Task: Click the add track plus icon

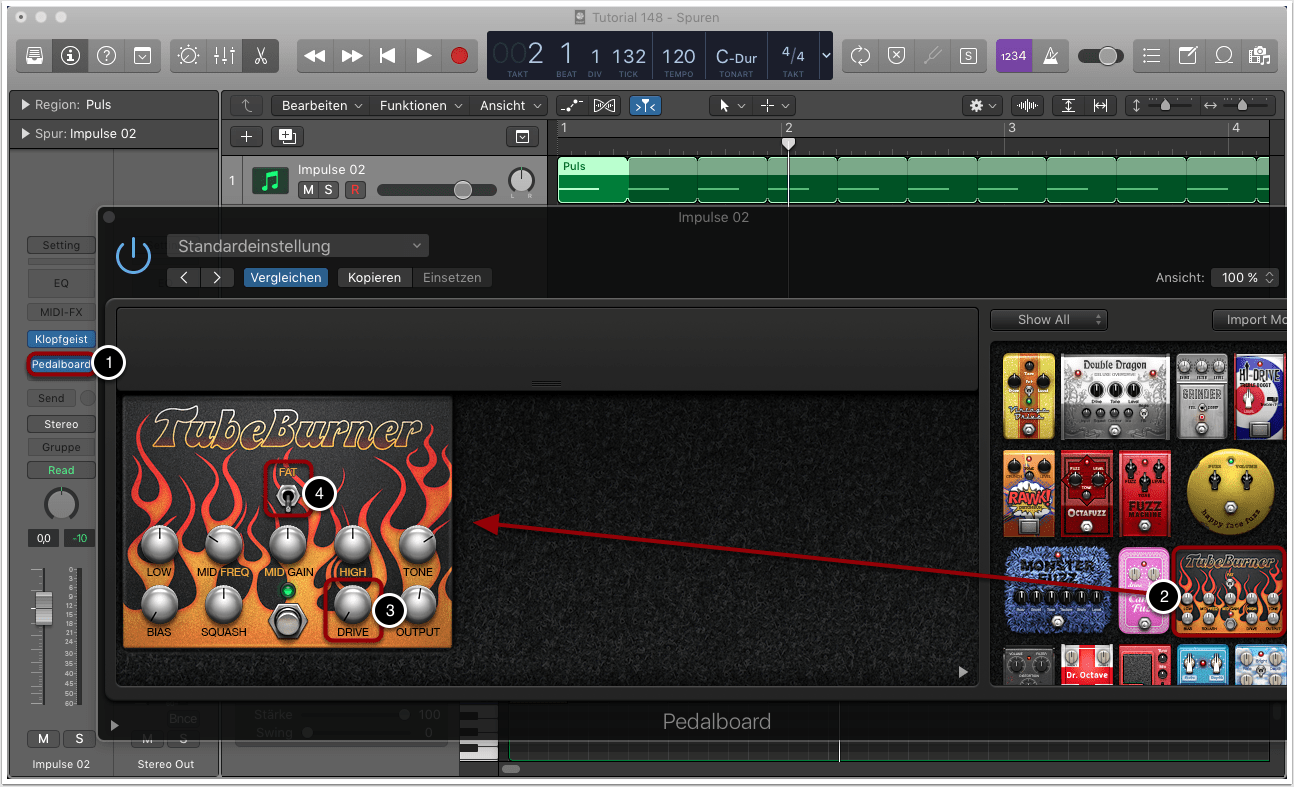Action: (x=246, y=137)
